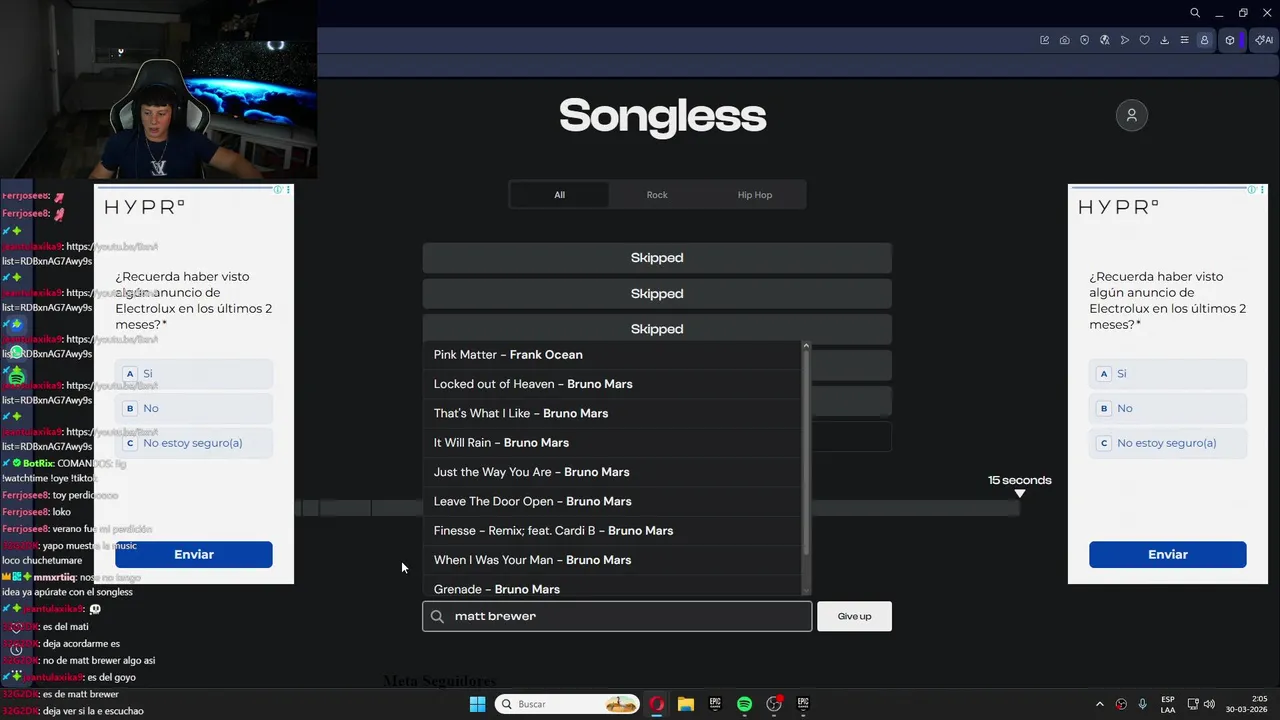
Task: Click the browser tab search magnifier
Action: click(1195, 13)
